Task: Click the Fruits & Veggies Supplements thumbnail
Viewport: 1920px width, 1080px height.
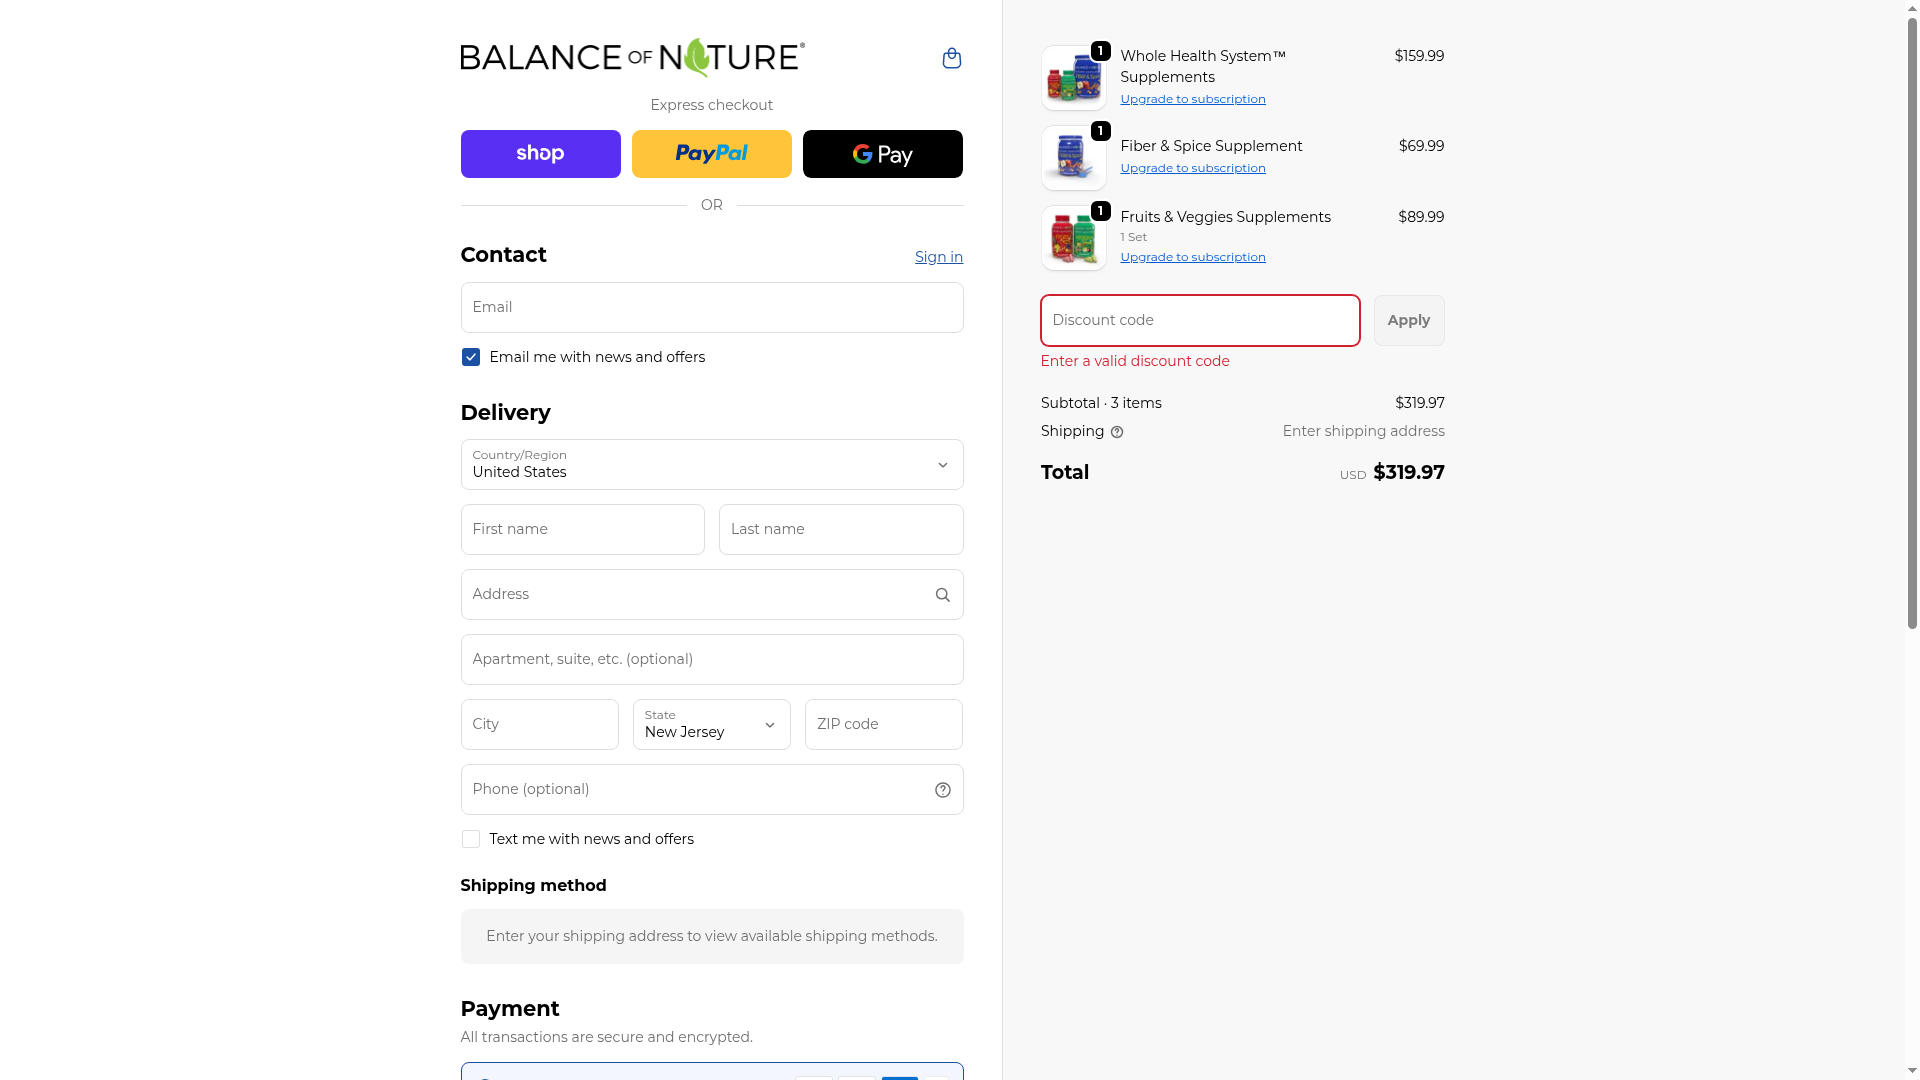Action: (1073, 239)
